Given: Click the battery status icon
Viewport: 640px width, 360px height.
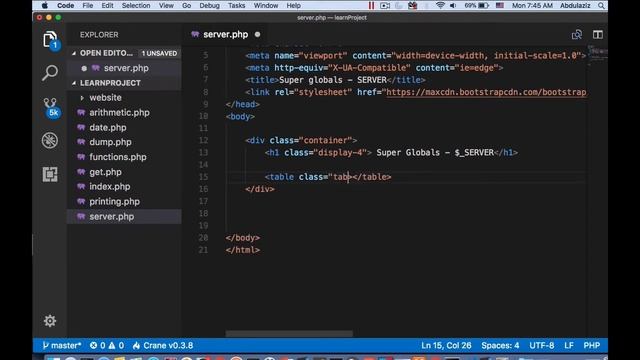Looking at the screenshot, I should (484, 6).
